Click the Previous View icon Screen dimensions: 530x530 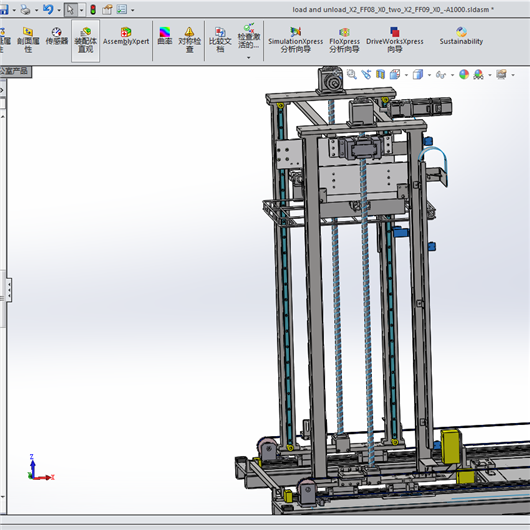[366, 74]
